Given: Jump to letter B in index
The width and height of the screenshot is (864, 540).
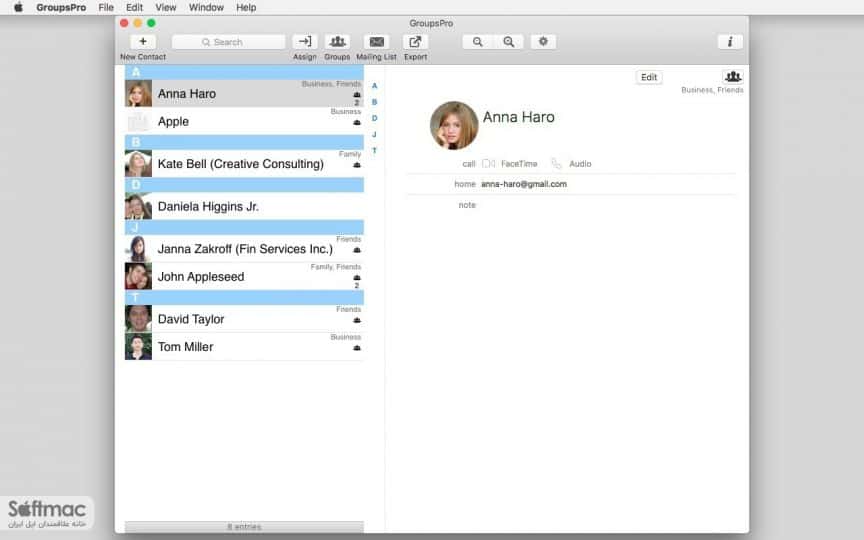Looking at the screenshot, I should (375, 102).
